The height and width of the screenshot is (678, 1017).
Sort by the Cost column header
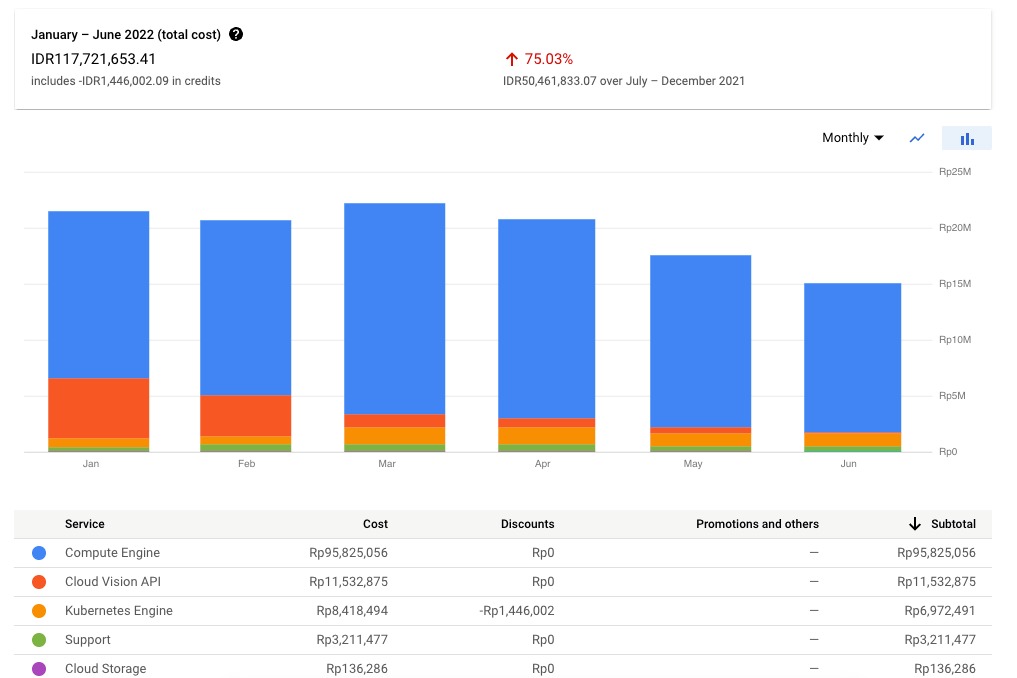pyautogui.click(x=375, y=524)
